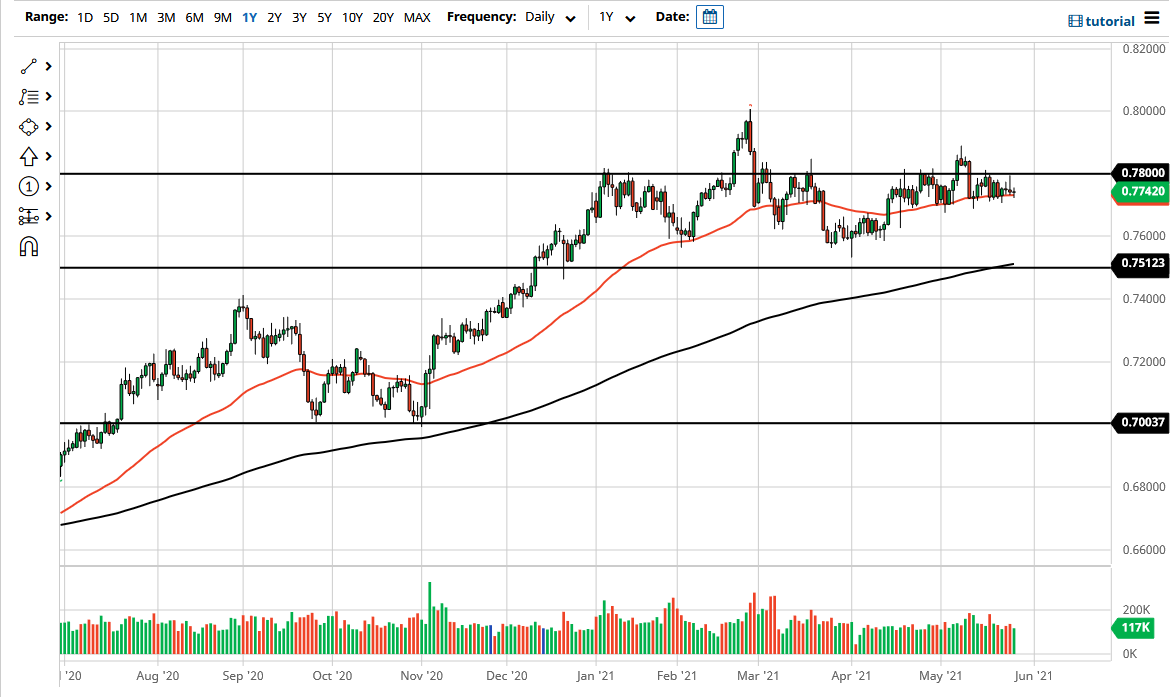Viewport: 1175px width, 697px height.
Task: Select the arrow annotation tool
Action: (x=28, y=156)
